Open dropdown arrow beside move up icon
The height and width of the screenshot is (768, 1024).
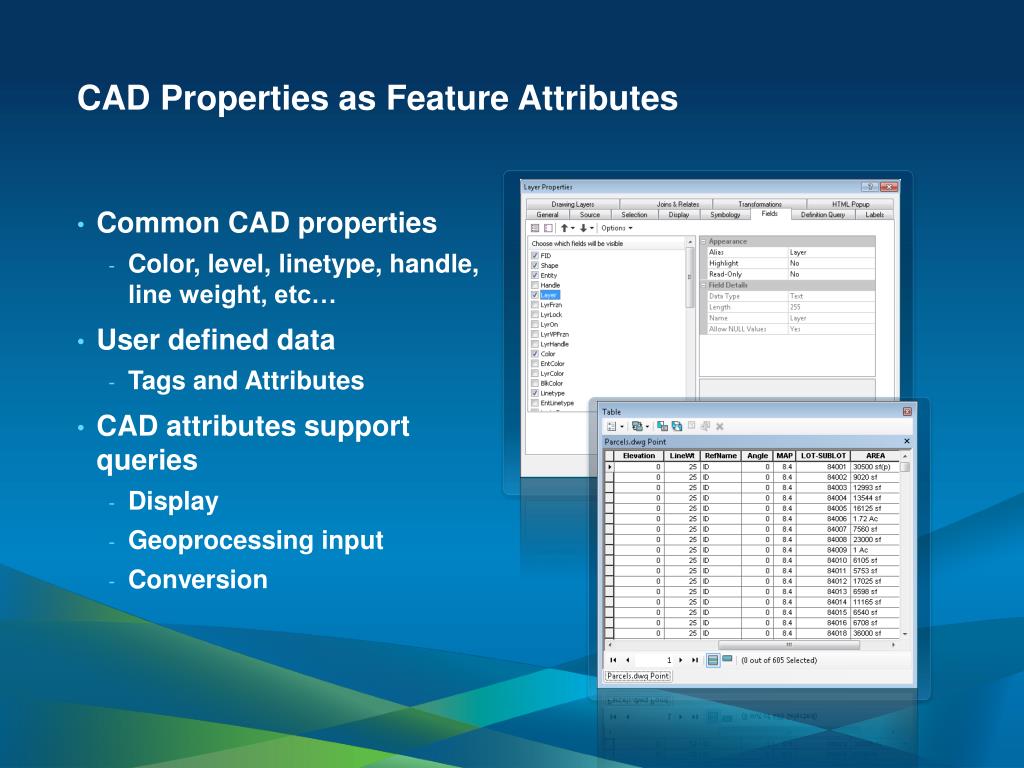pos(573,228)
